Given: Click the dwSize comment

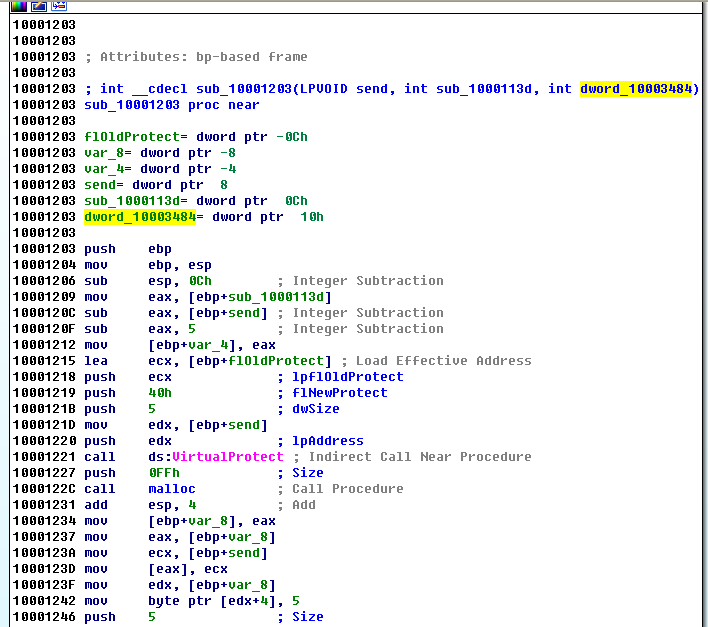Looking at the screenshot, I should pyautogui.click(x=316, y=409).
